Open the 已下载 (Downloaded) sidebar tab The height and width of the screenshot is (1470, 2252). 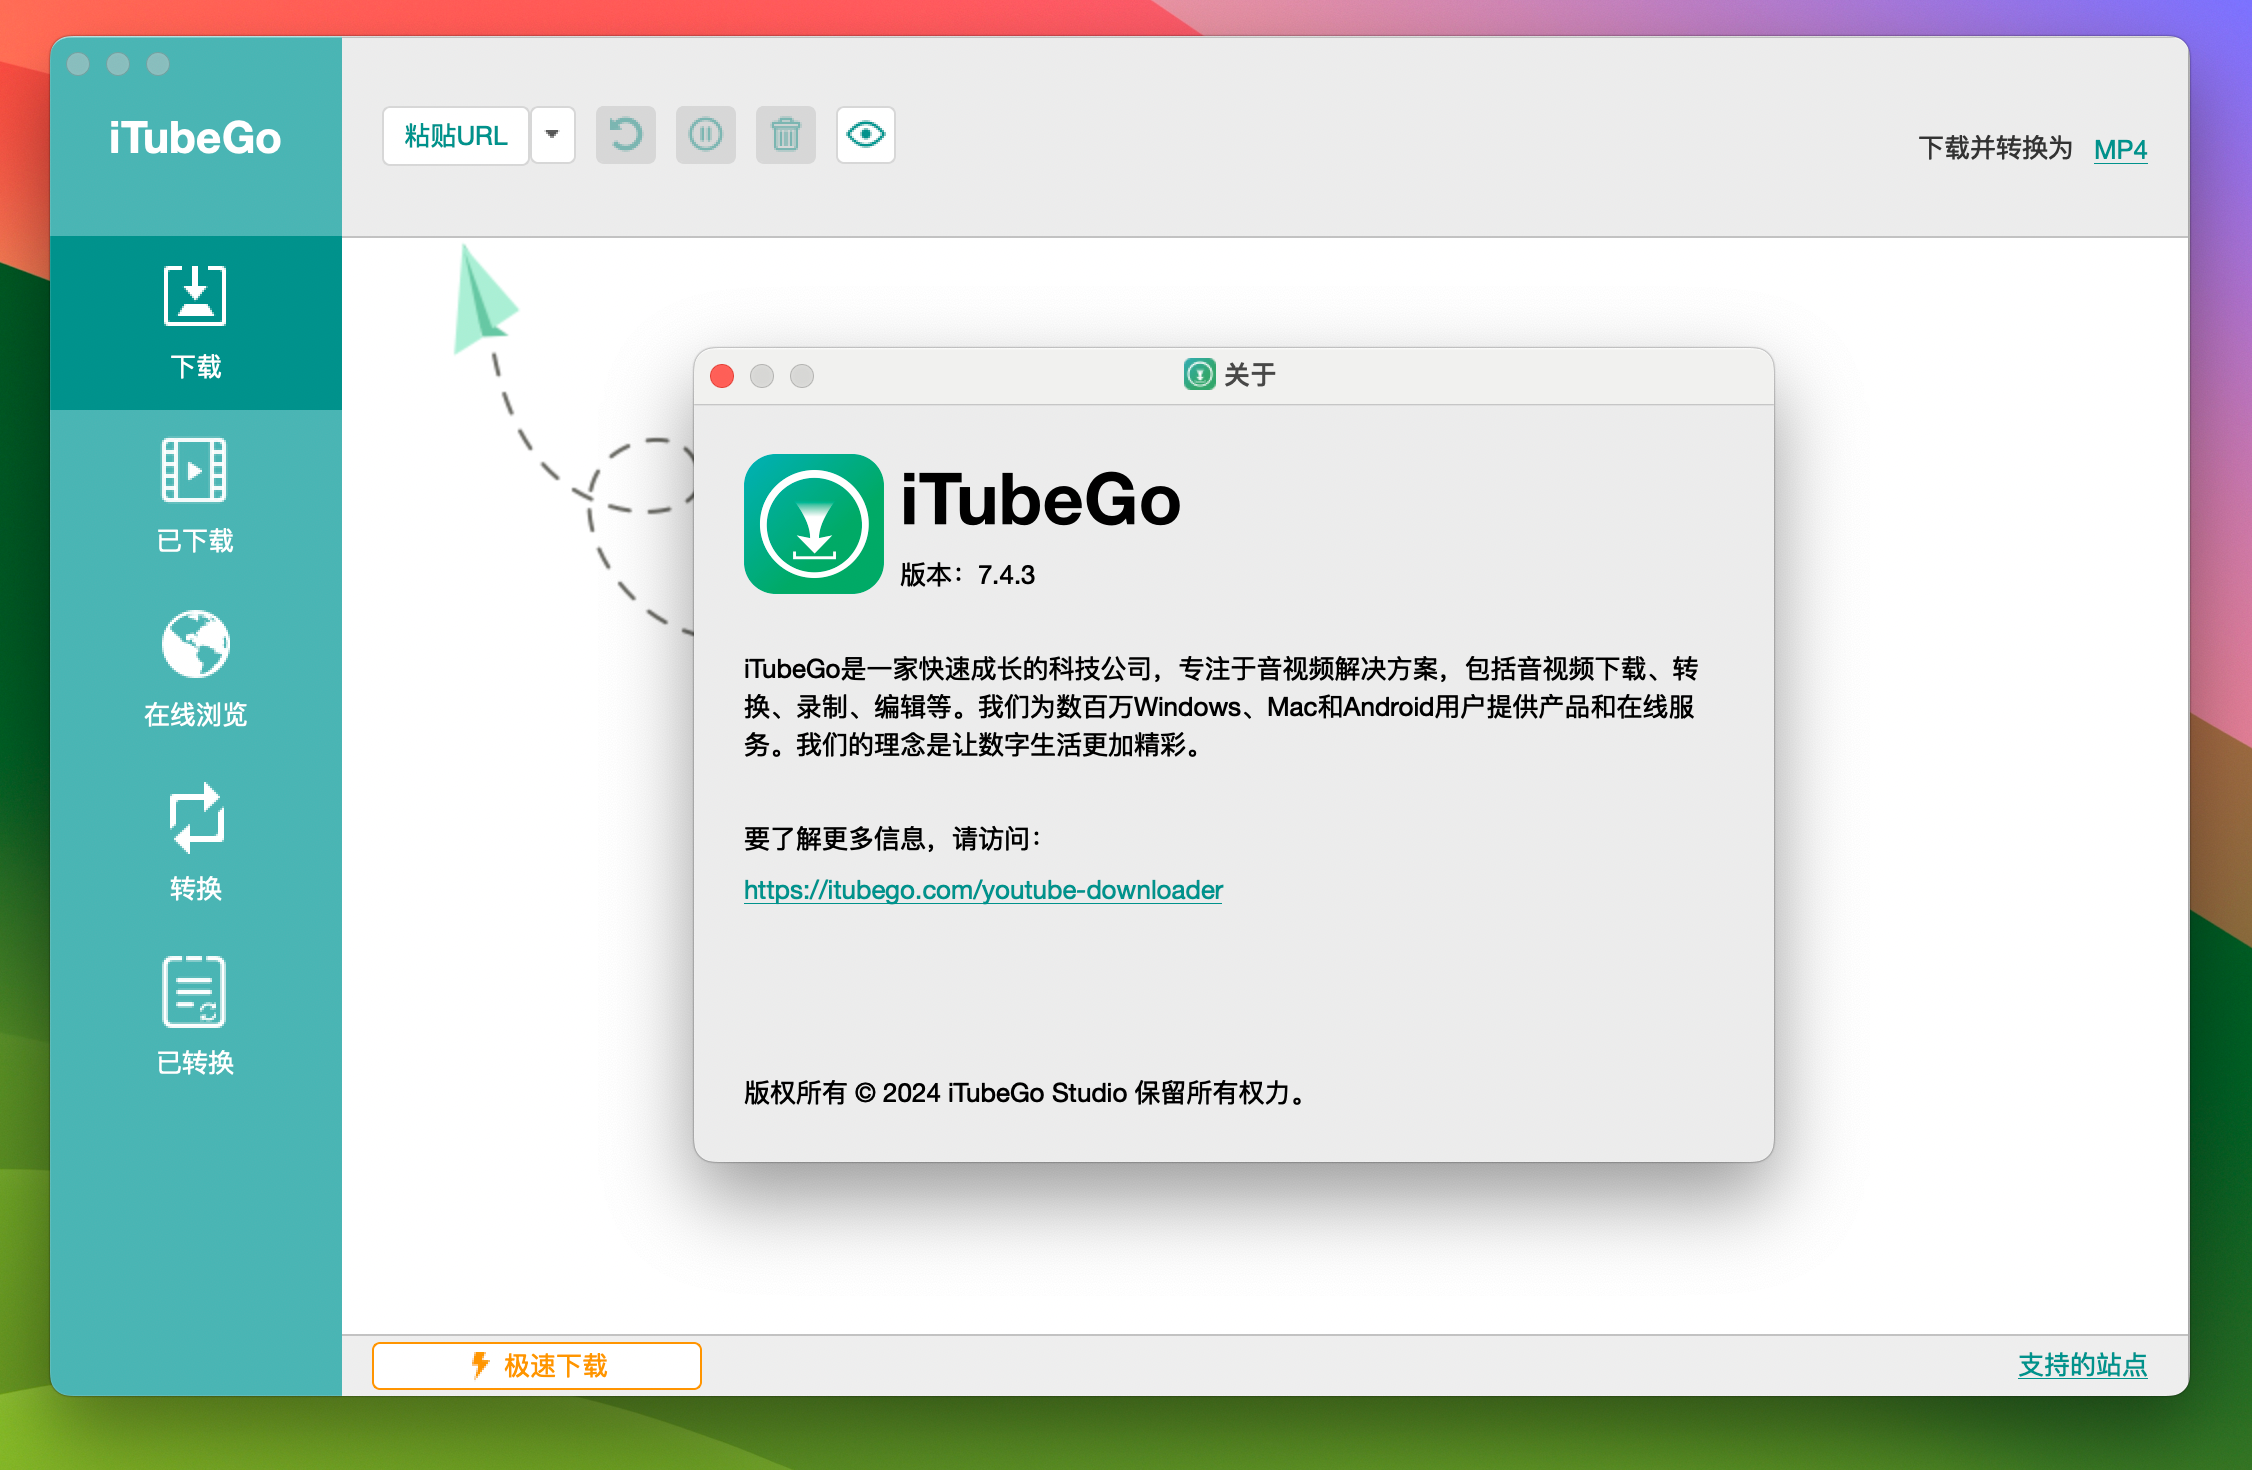(x=195, y=497)
